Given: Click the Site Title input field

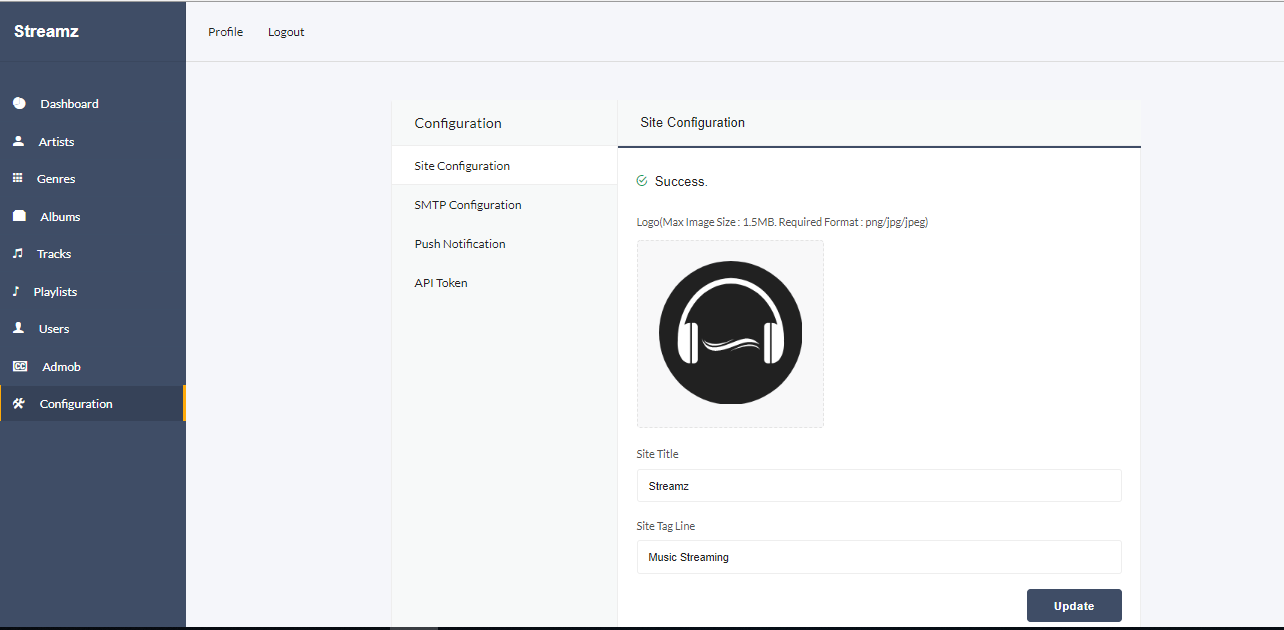Looking at the screenshot, I should point(878,486).
